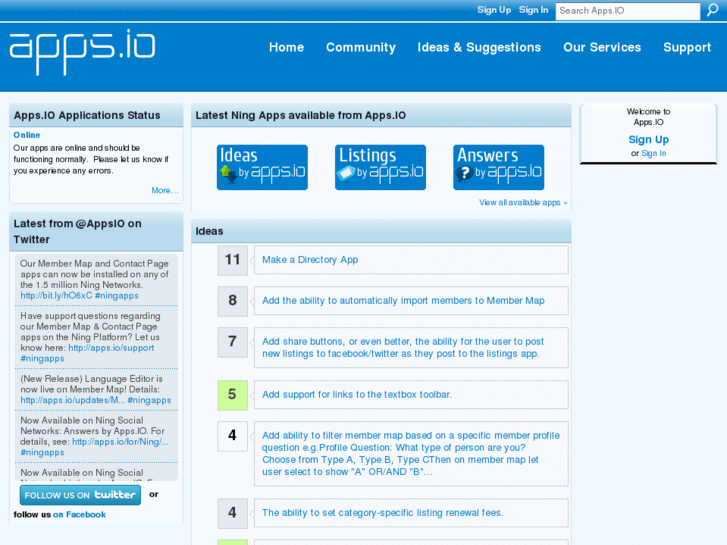
Task: Click the green 5 vote box
Action: click(232, 395)
